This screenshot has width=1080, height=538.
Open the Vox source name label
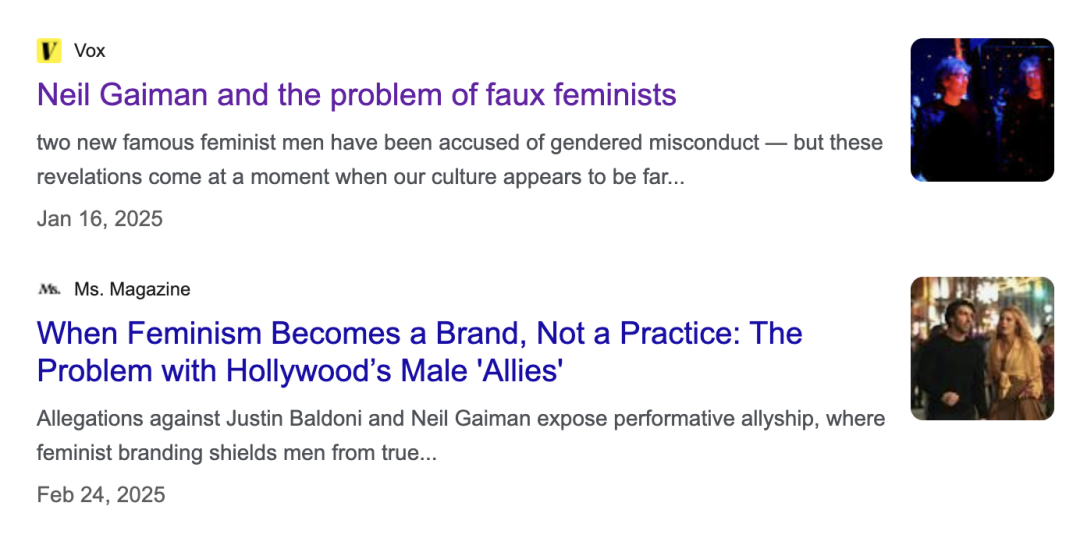click(x=89, y=50)
